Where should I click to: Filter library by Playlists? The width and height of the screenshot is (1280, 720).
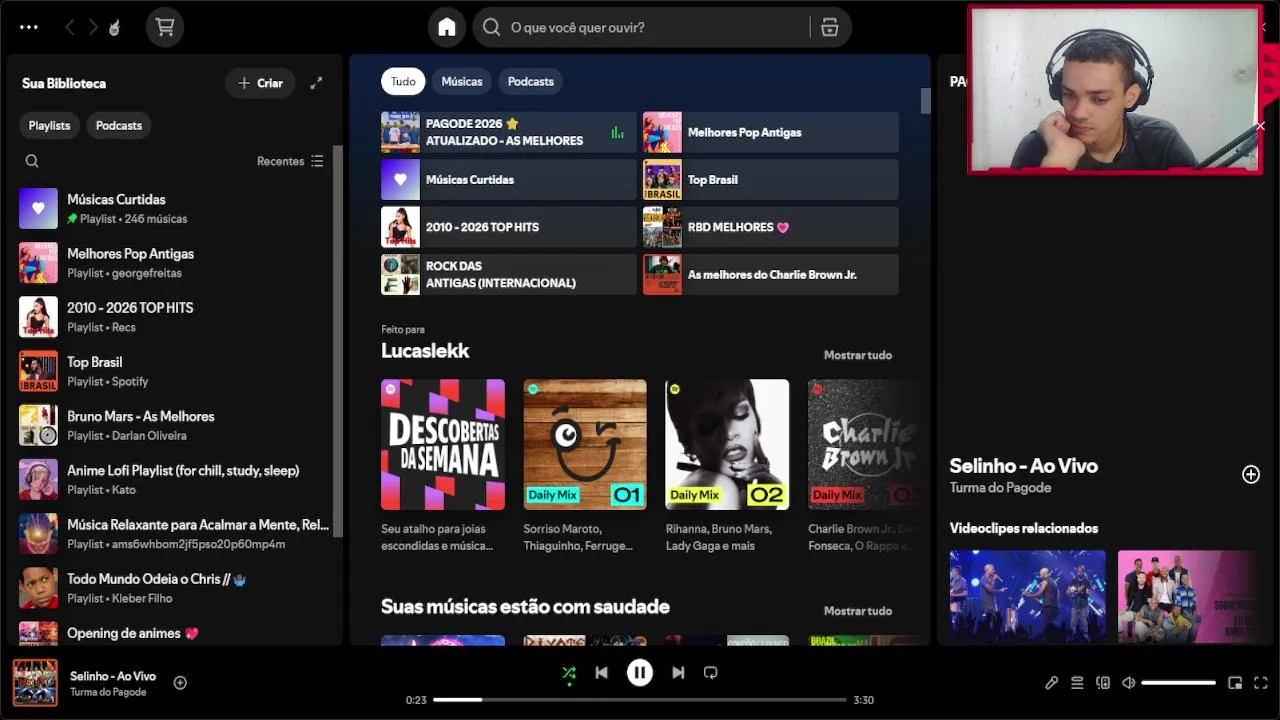[x=49, y=125]
